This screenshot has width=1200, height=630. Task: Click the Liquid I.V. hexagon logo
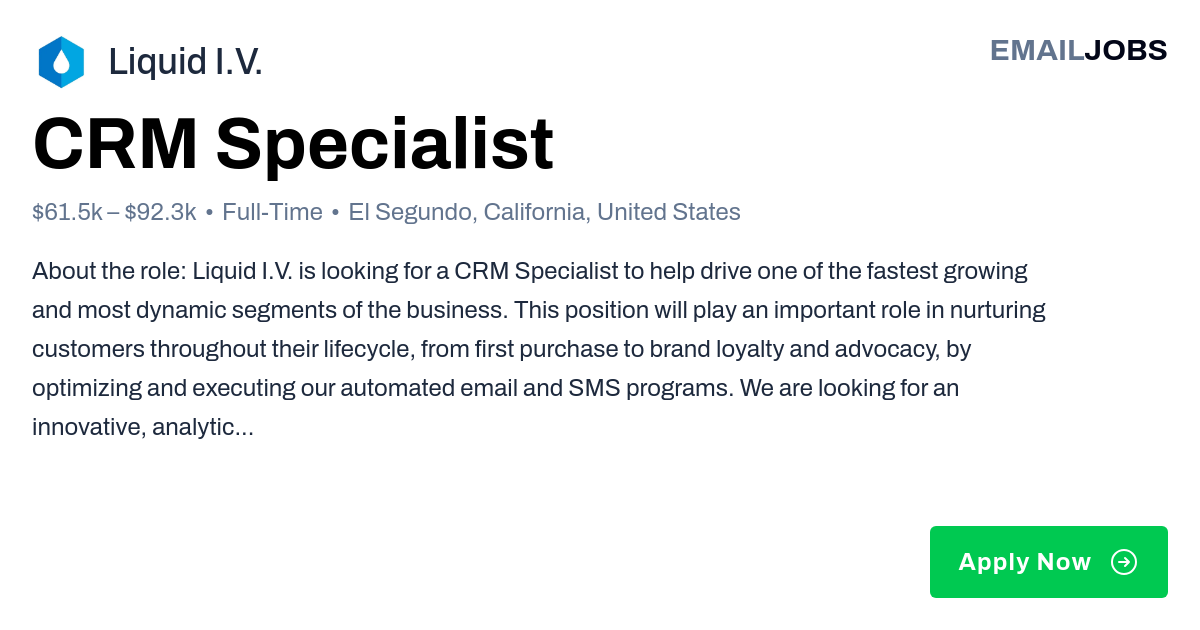(x=61, y=62)
